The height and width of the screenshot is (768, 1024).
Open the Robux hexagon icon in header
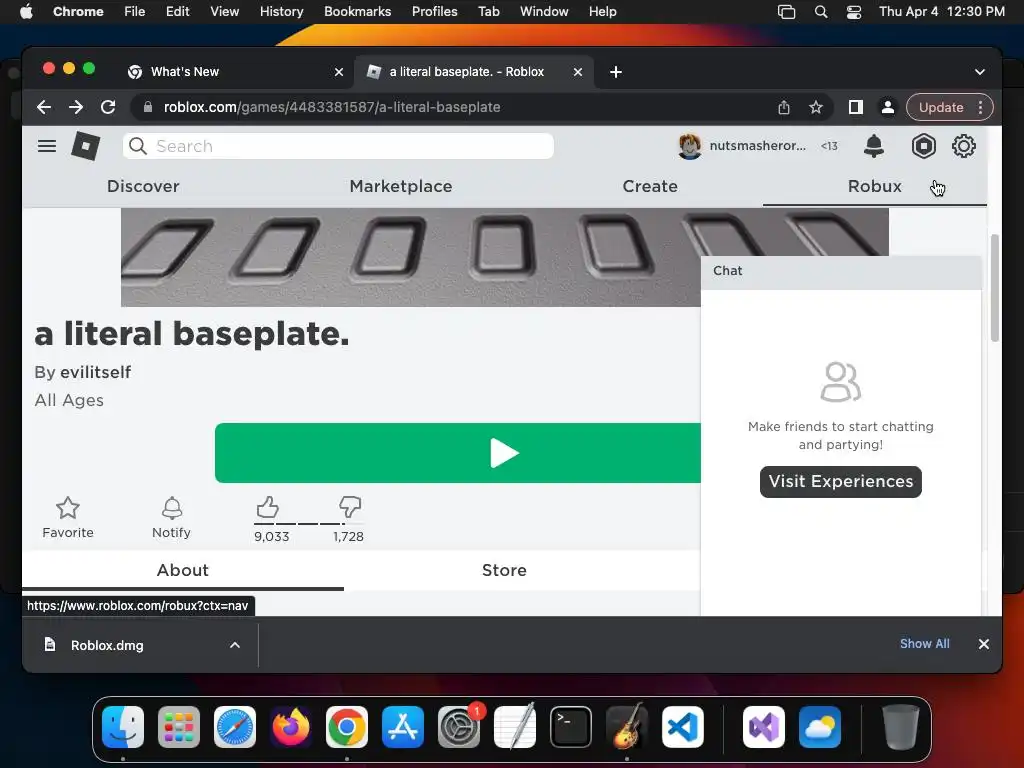pos(923,146)
